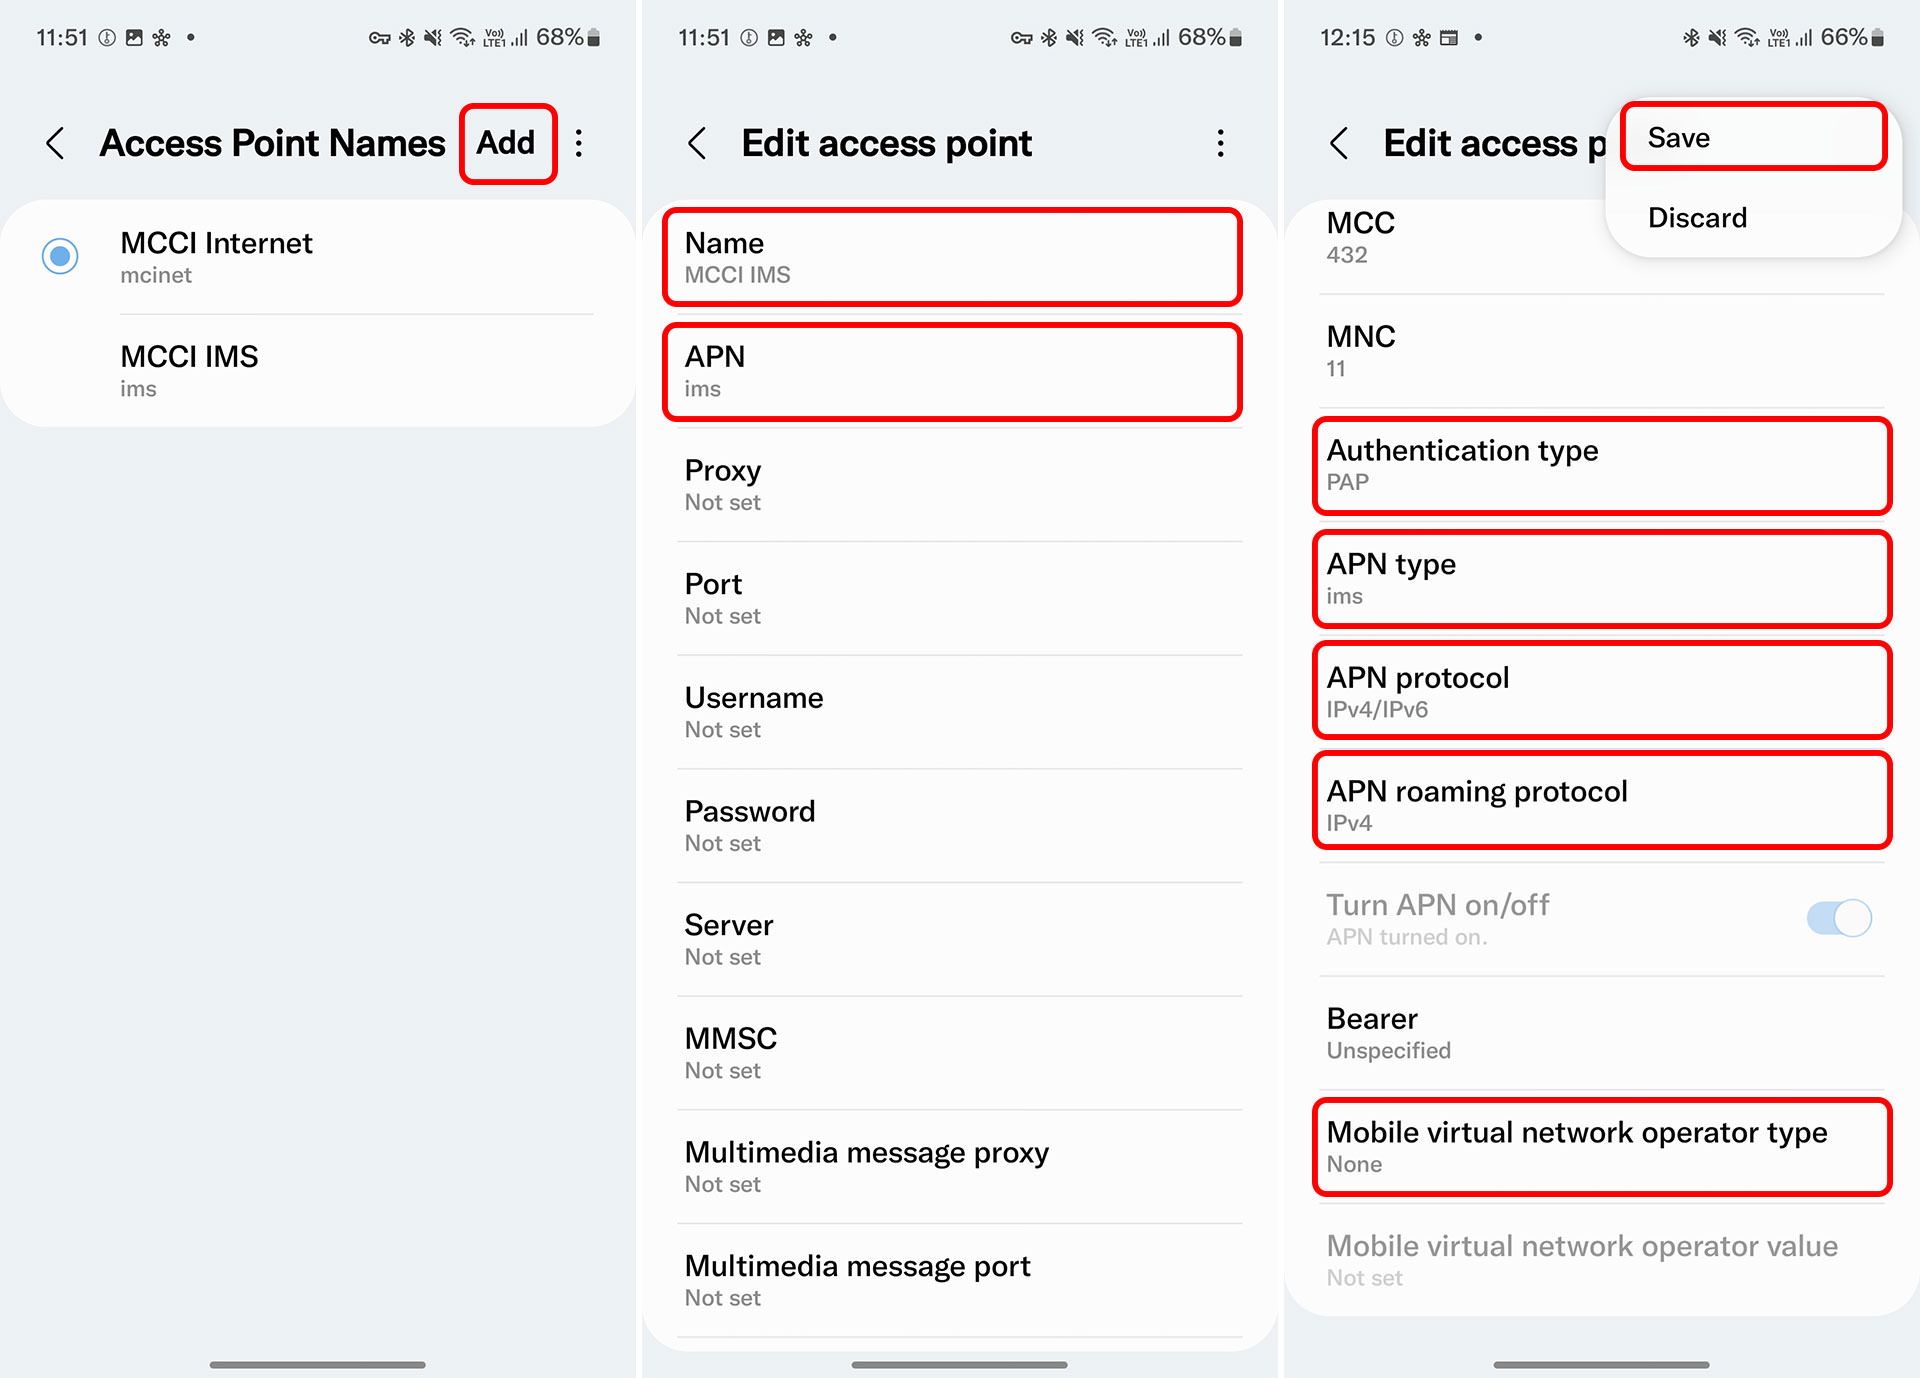Screen dimensions: 1920x1378
Task: Open three-dot menu beside Add button
Action: coord(579,143)
